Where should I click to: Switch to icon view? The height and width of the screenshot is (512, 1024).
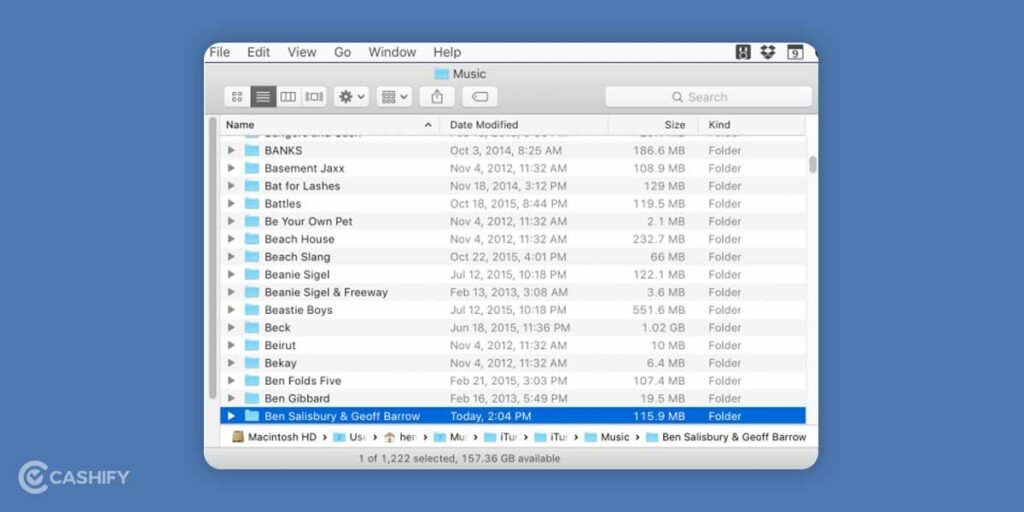[x=237, y=97]
